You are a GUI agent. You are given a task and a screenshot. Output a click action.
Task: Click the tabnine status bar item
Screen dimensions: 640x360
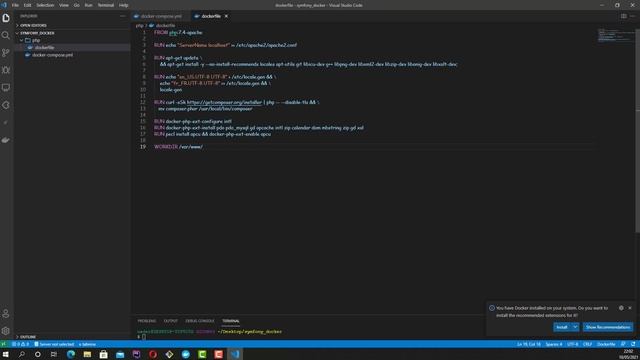point(87,344)
